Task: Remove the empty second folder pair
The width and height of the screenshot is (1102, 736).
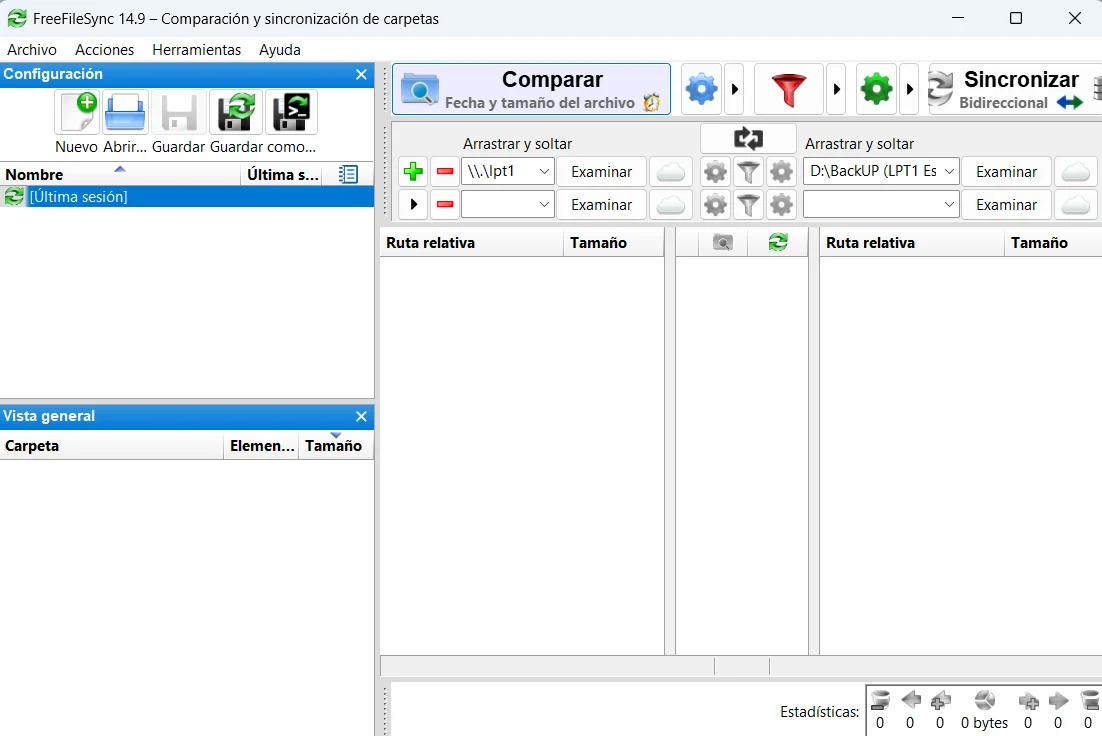Action: point(445,205)
